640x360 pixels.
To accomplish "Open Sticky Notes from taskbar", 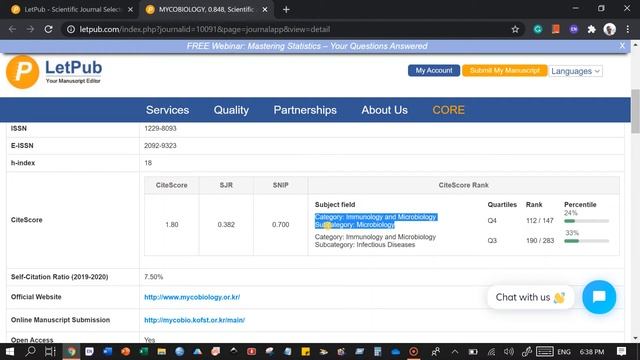I will coord(305,351).
